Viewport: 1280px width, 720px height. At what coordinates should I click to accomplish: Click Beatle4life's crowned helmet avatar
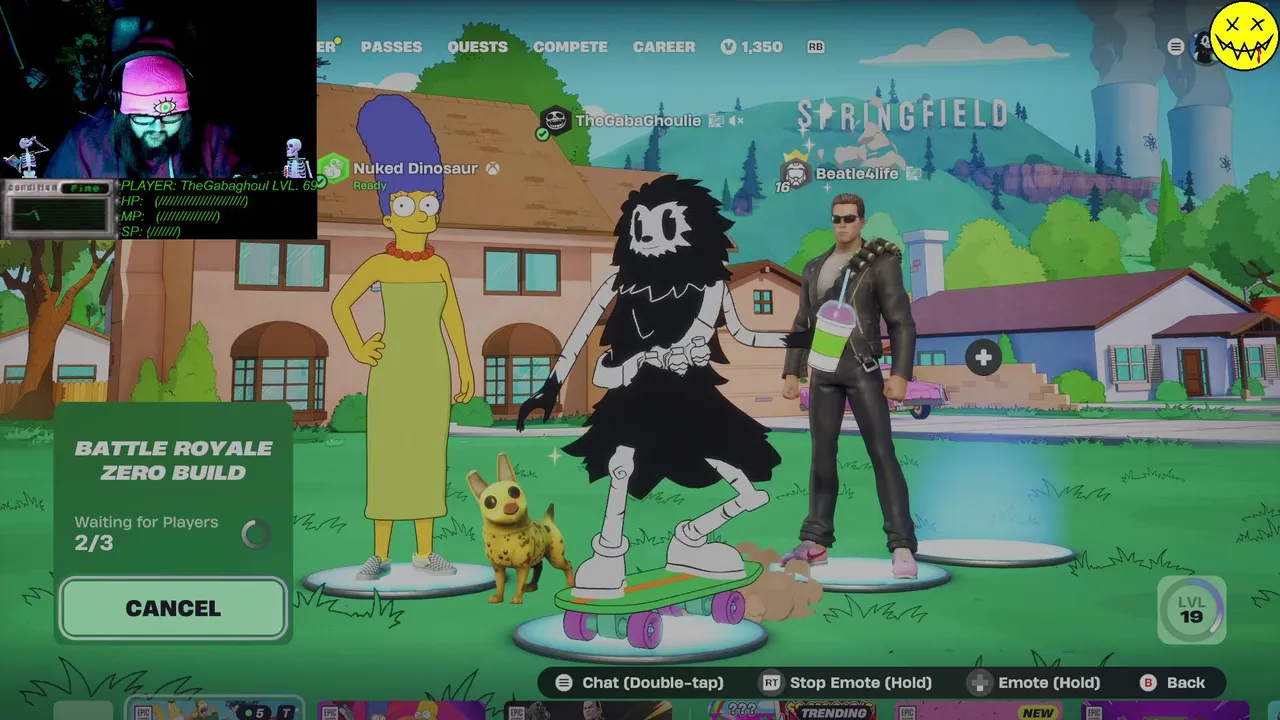pyautogui.click(x=795, y=171)
